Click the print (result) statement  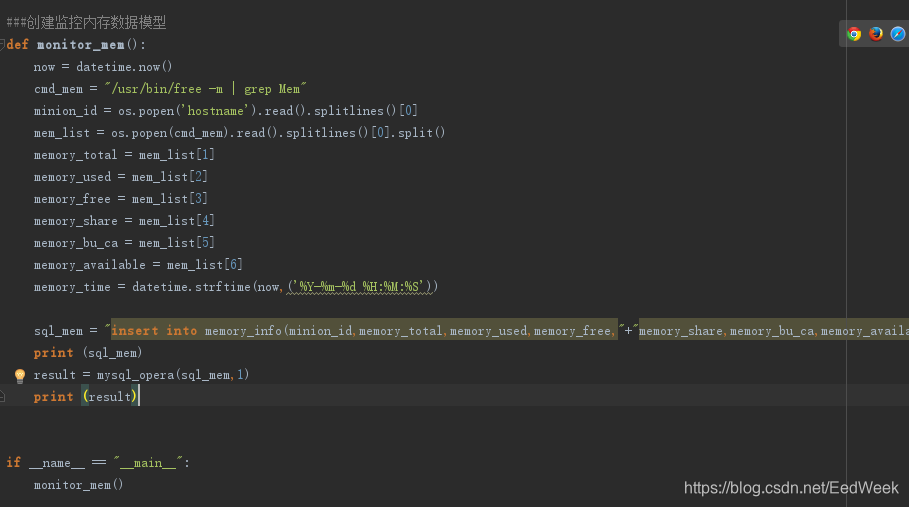[86, 397]
